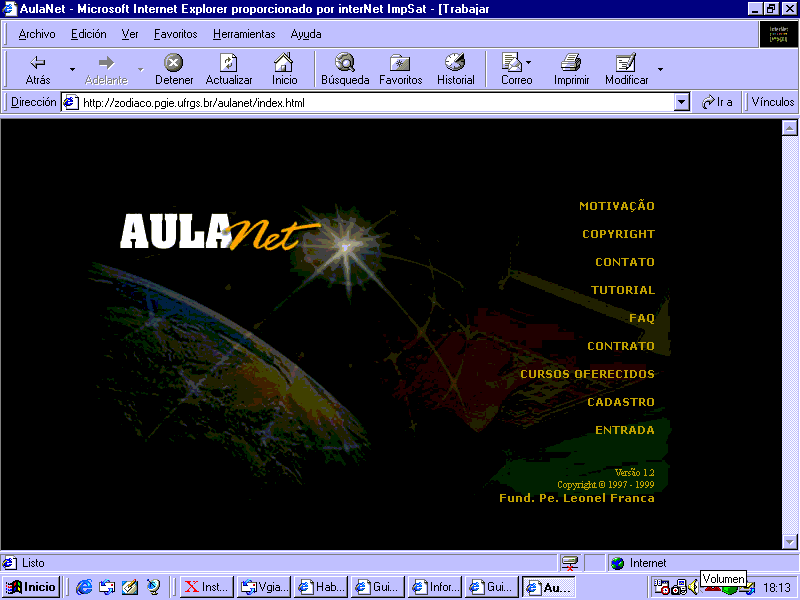
Task: Expand the Correo mail dropdown arrow
Action: (529, 63)
